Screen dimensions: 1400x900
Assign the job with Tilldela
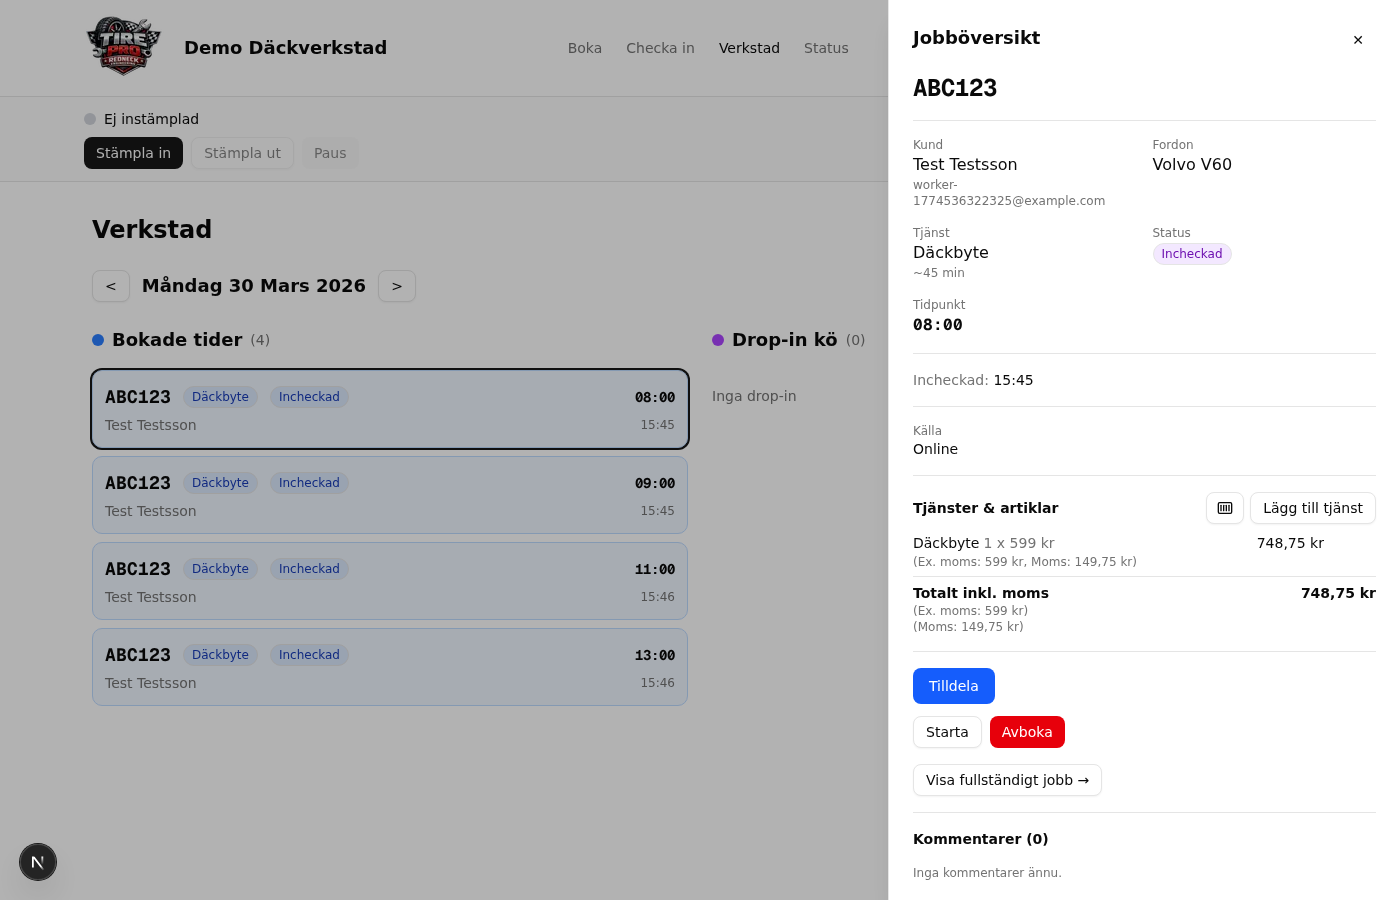coord(953,686)
